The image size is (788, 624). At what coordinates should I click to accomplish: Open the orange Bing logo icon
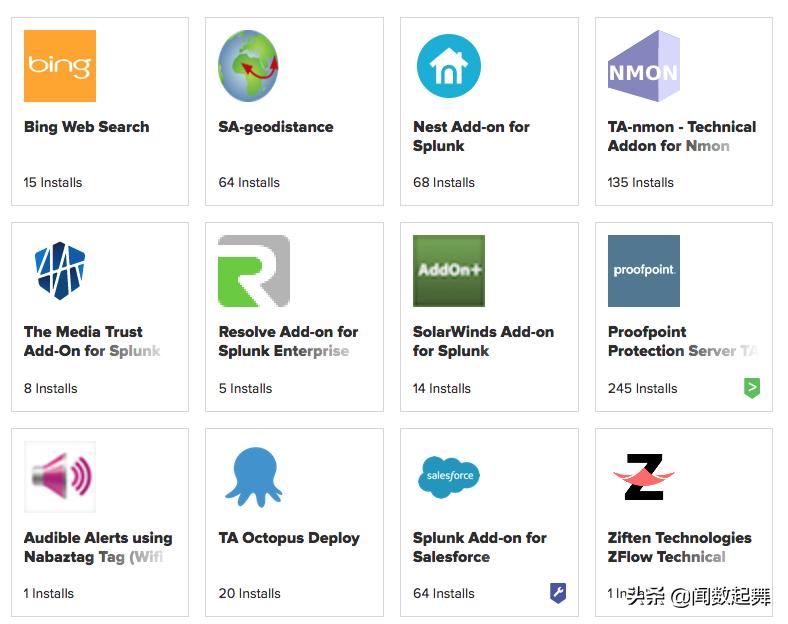click(x=60, y=66)
